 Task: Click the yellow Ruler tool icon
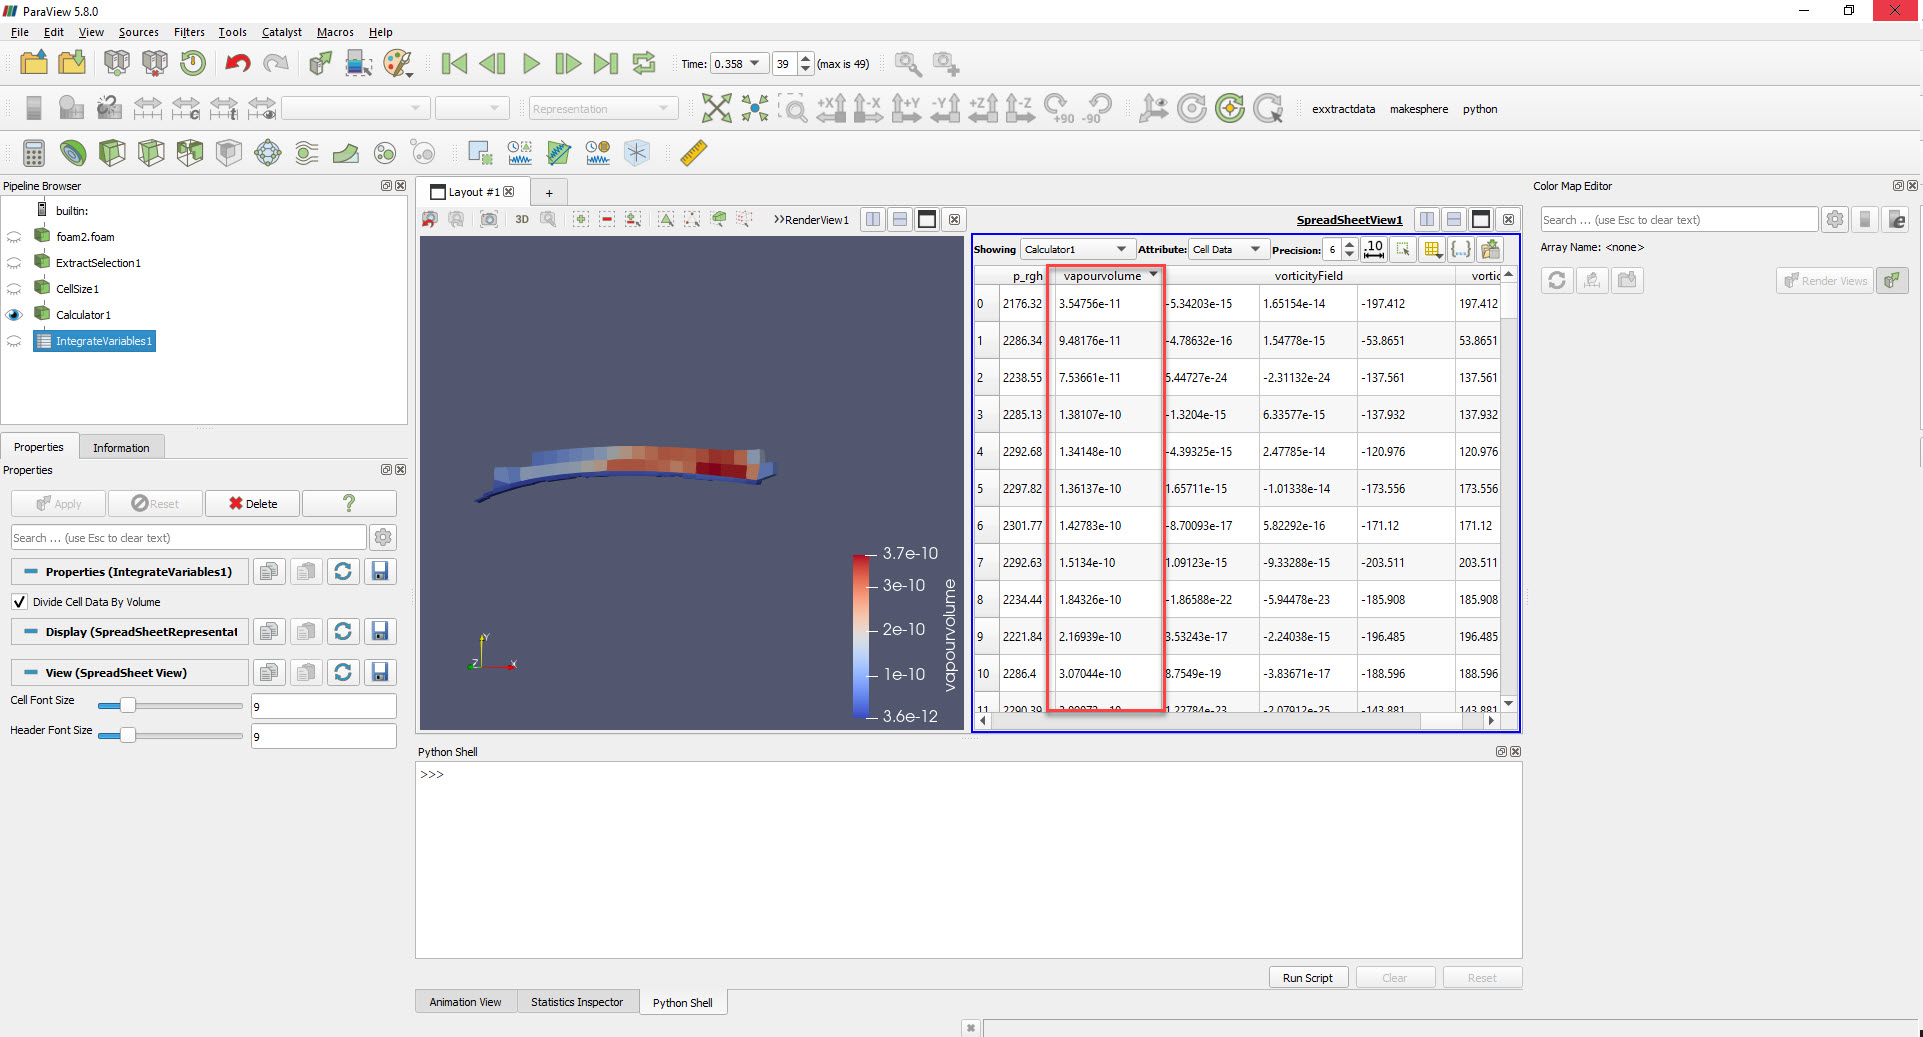click(x=693, y=153)
